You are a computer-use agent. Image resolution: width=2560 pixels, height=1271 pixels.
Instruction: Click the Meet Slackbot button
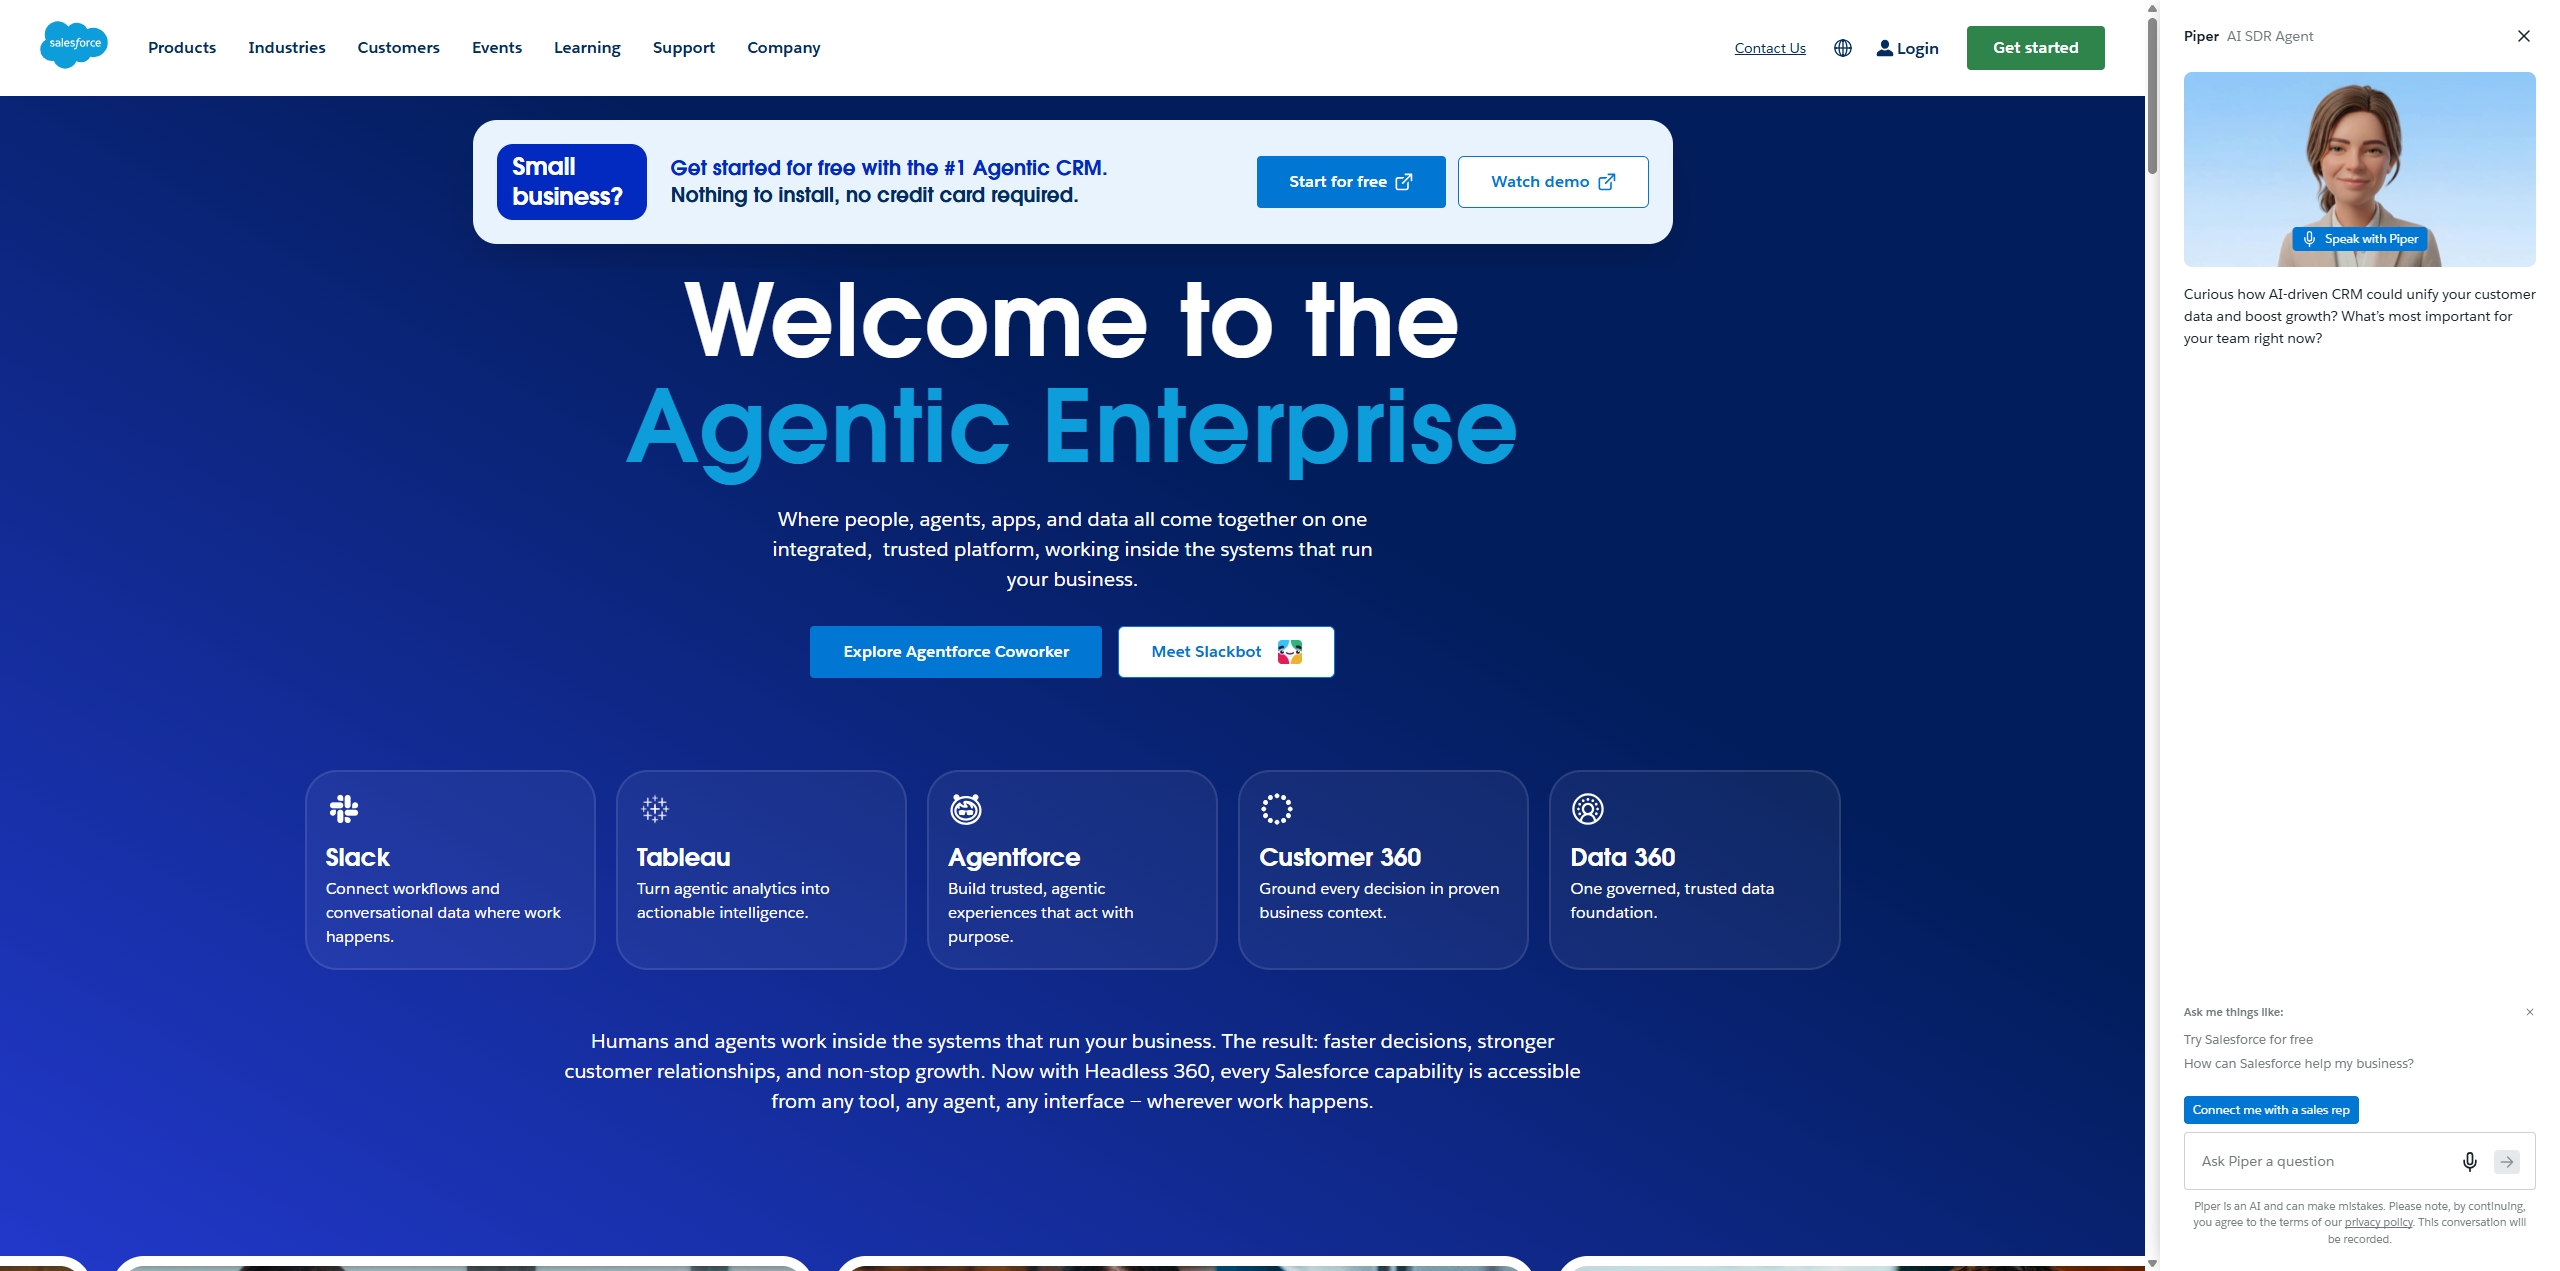1226,652
